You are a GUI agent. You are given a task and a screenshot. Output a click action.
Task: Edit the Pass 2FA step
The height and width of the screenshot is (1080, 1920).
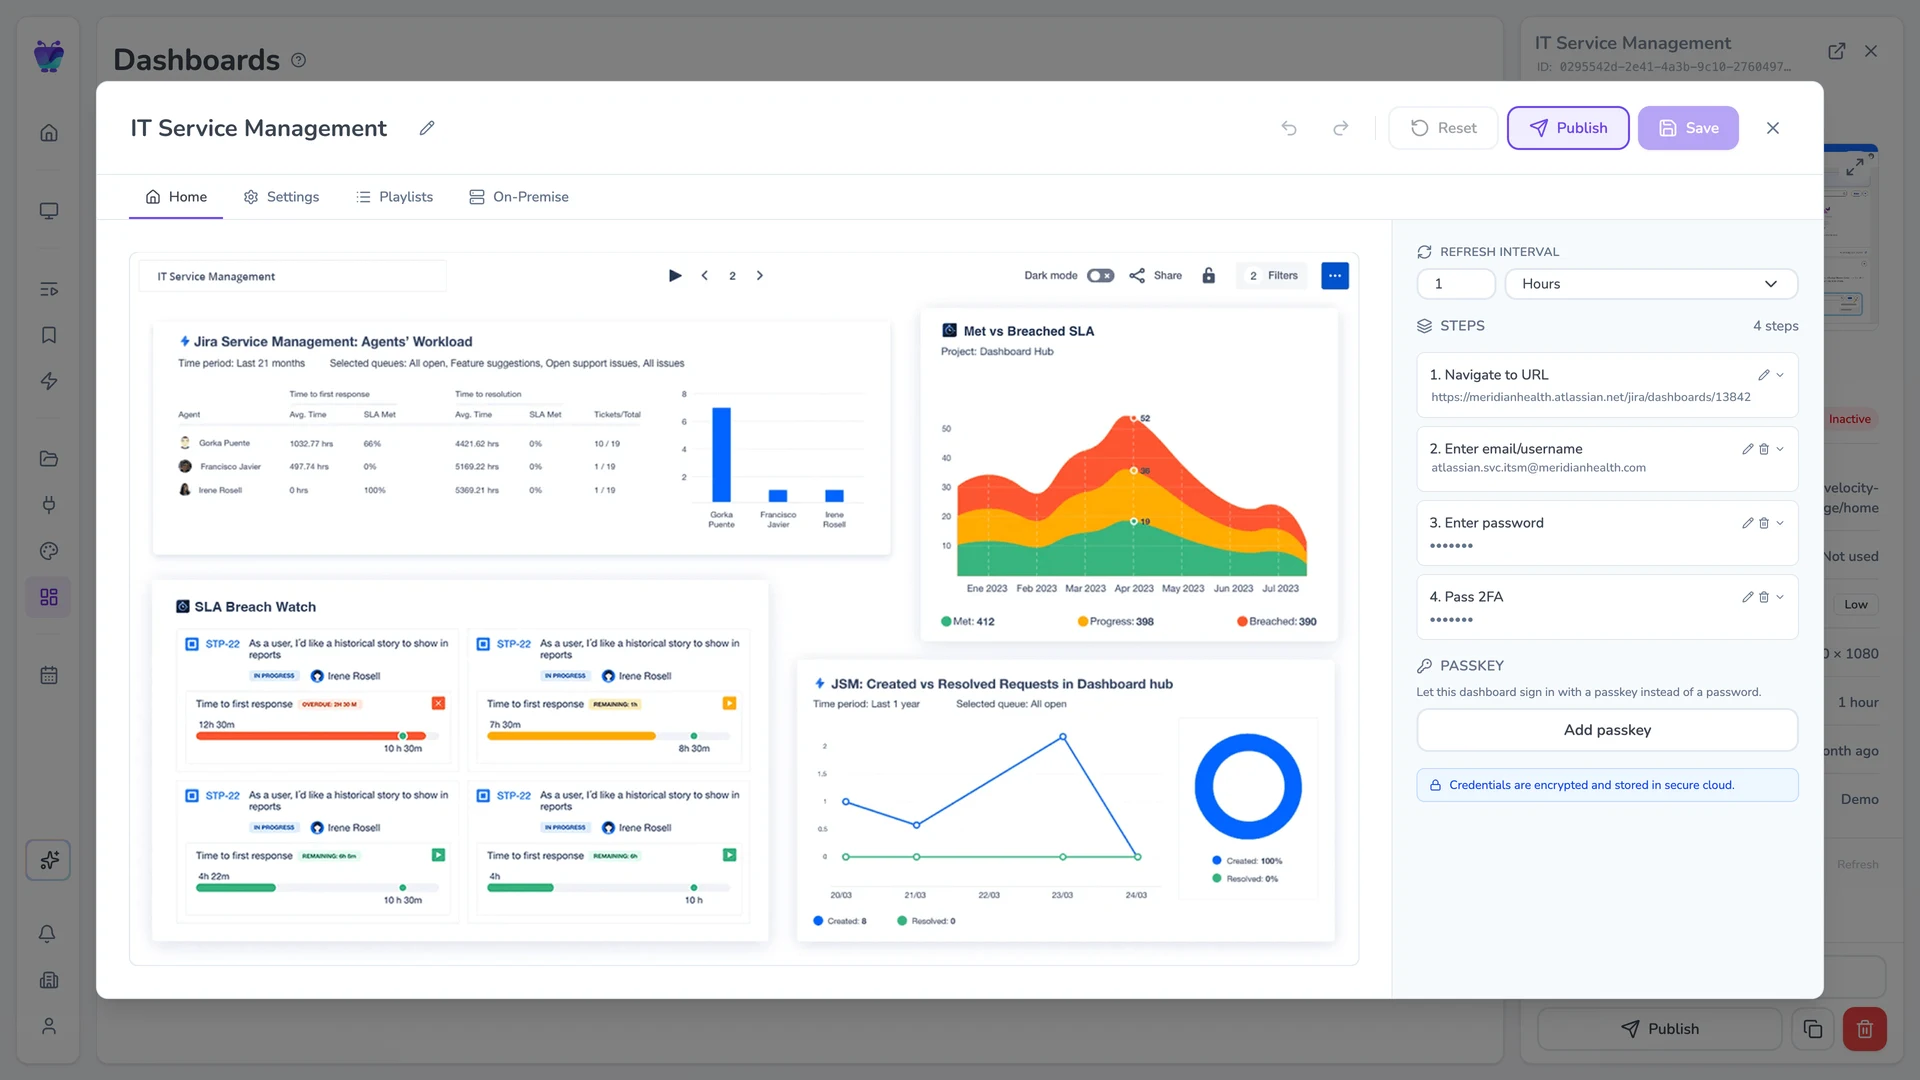tap(1748, 597)
